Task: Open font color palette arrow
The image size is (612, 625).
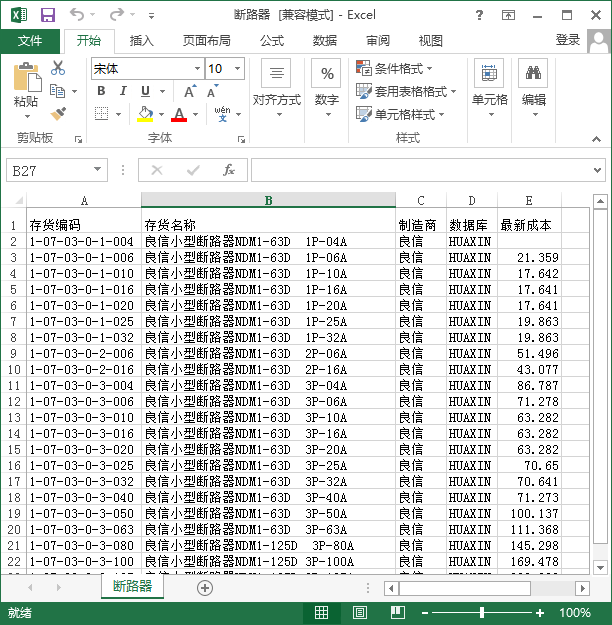Action: [195, 114]
